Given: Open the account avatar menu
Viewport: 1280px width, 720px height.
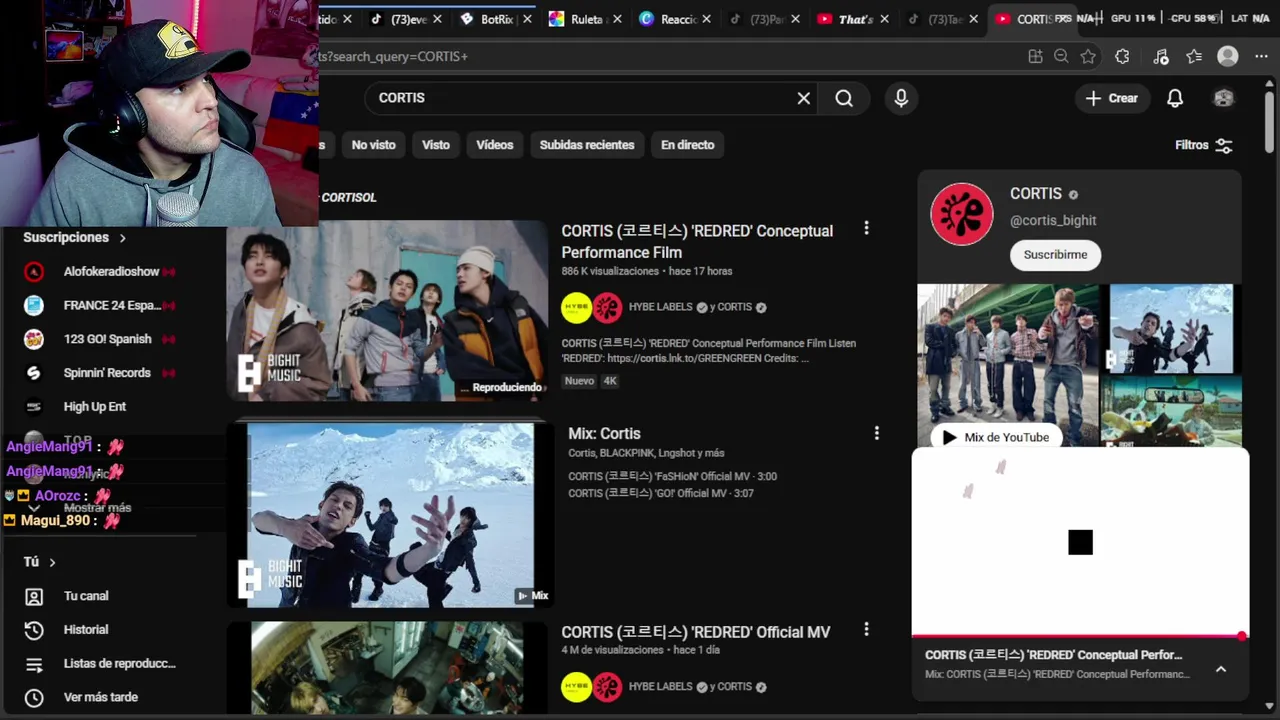Looking at the screenshot, I should tap(1223, 98).
